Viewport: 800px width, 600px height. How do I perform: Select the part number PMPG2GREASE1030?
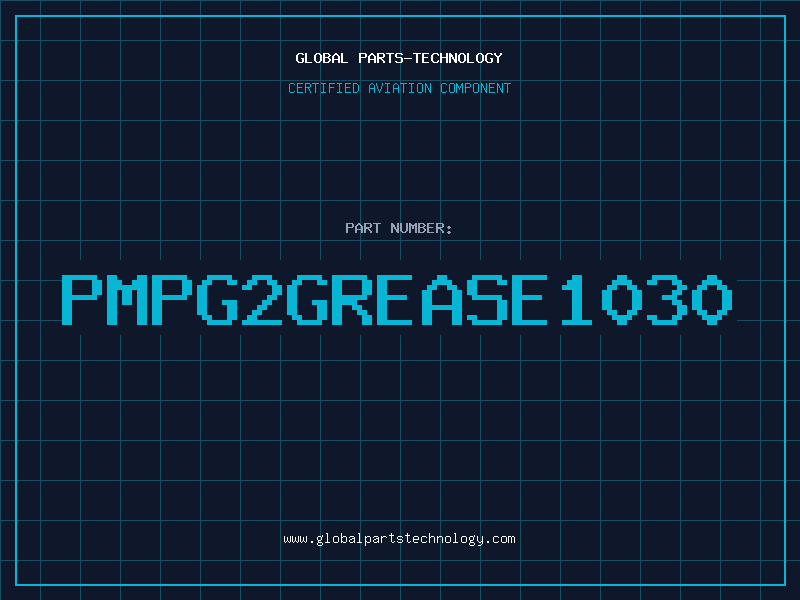pos(397,299)
